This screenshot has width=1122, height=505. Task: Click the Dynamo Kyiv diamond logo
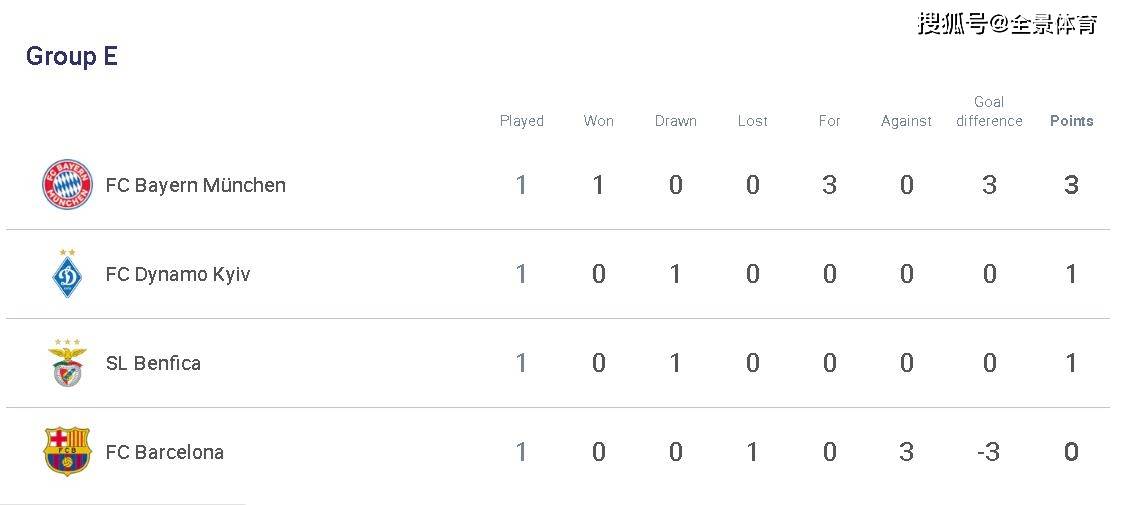[67, 273]
